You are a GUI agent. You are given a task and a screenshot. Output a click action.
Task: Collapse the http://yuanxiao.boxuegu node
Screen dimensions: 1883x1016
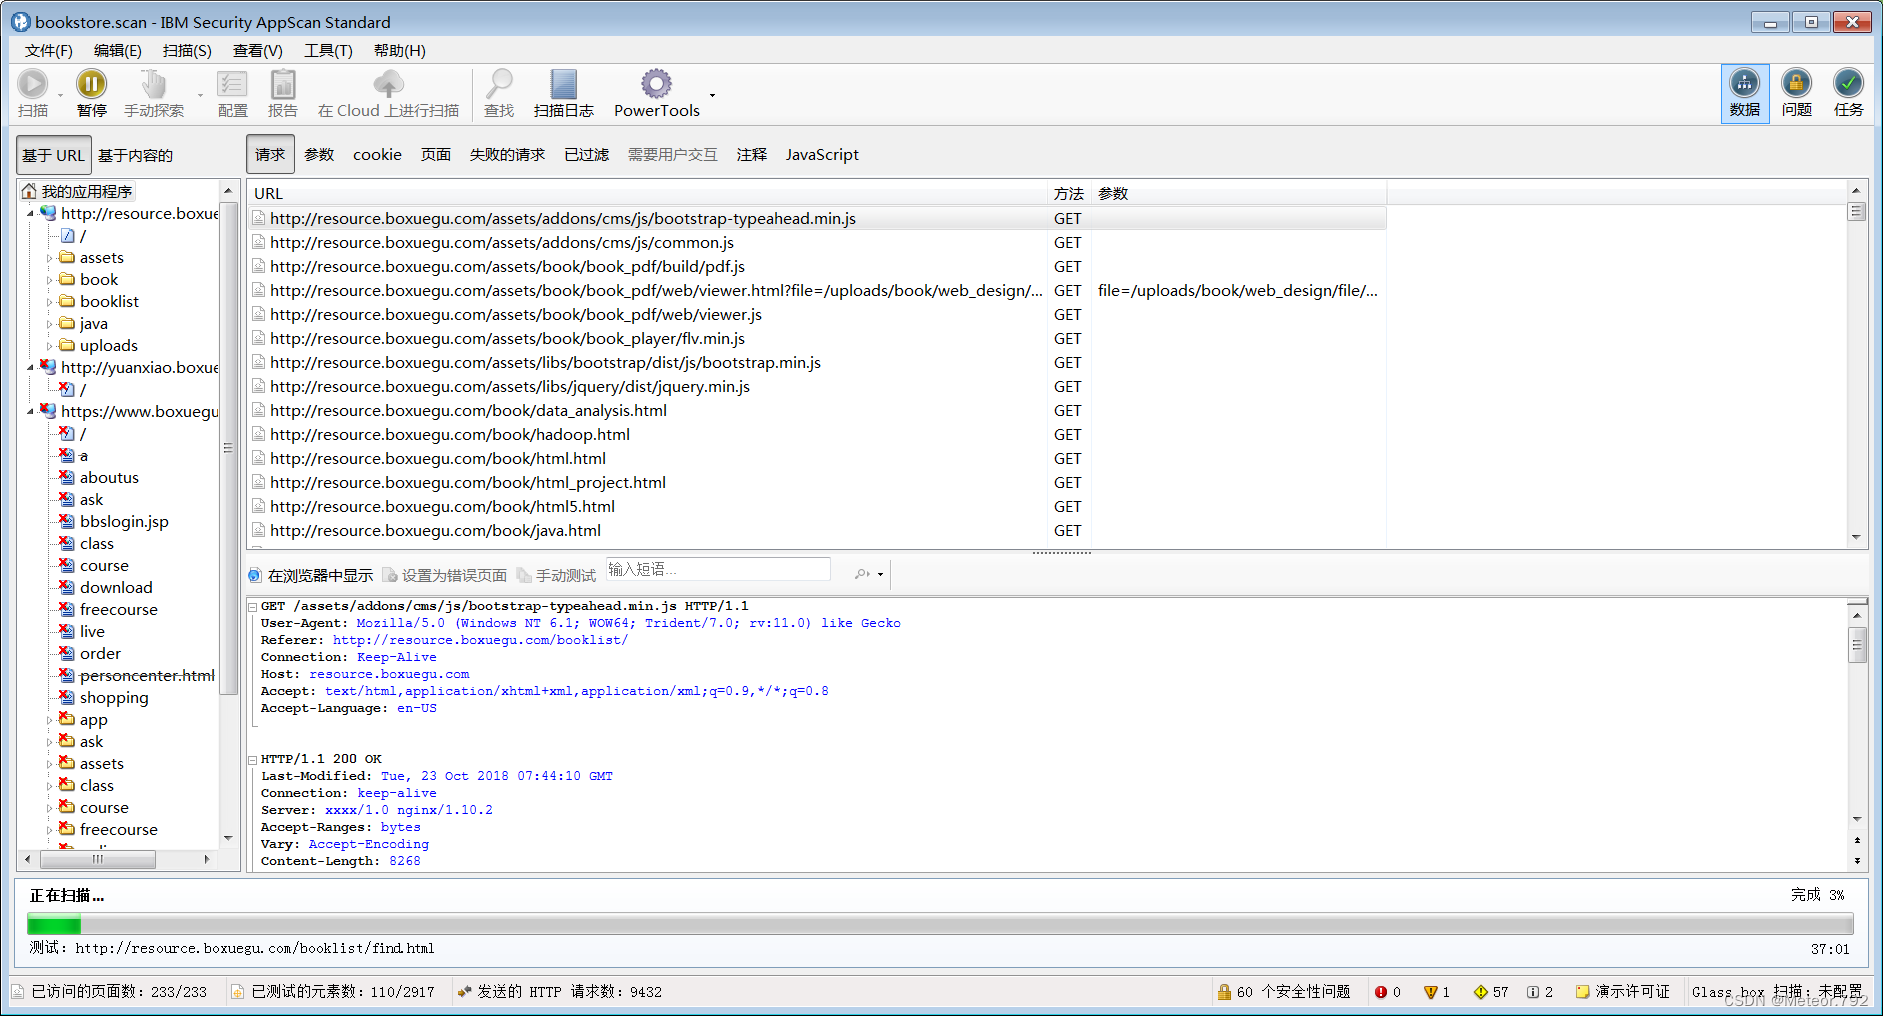click(31, 368)
